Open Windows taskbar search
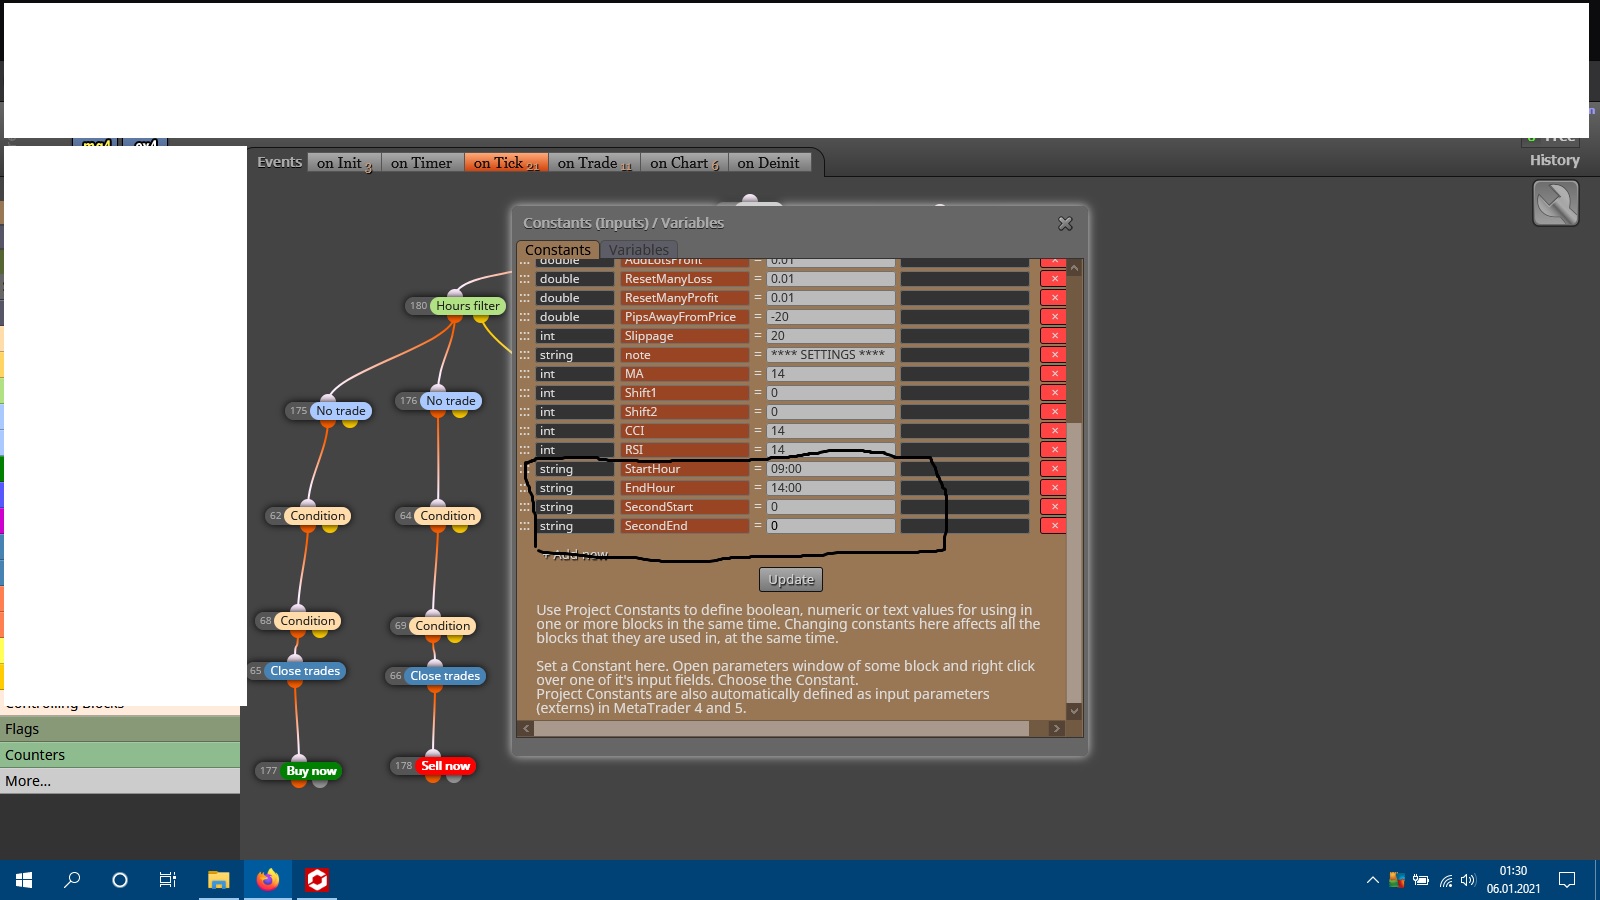This screenshot has height=900, width=1600. click(72, 880)
